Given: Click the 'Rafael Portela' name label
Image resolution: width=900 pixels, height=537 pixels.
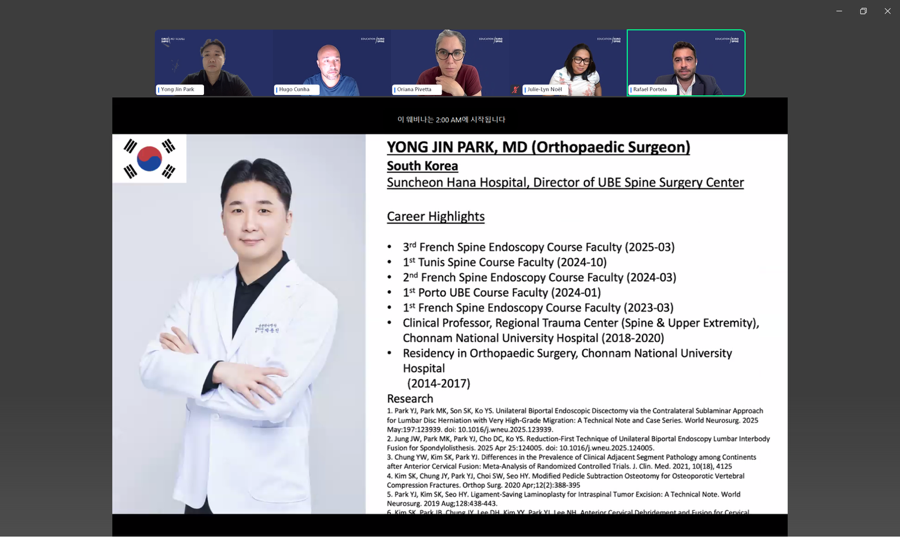Looking at the screenshot, I should tap(651, 90).
